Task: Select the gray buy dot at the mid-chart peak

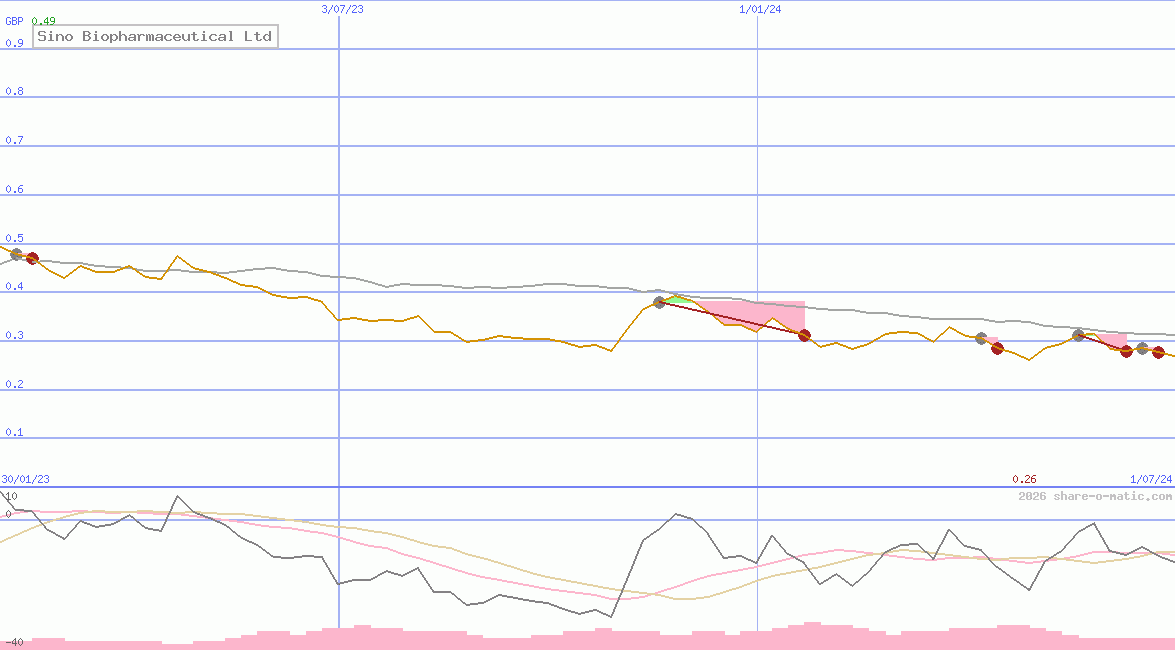Action: [x=659, y=302]
